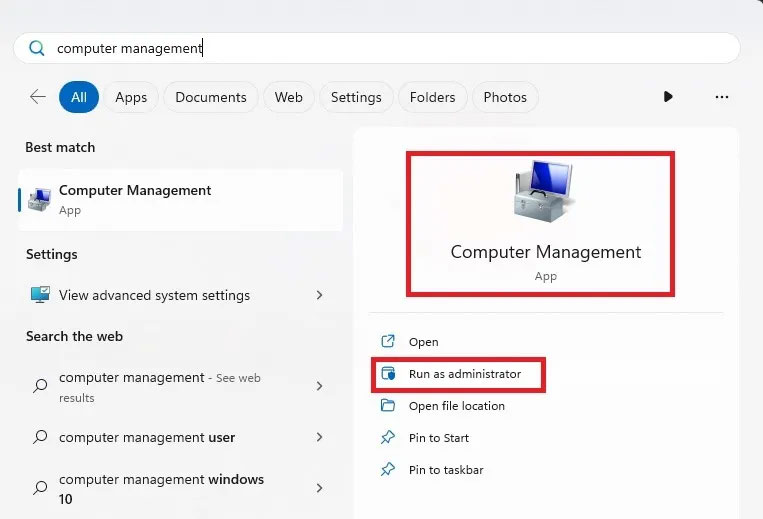Expand View advanced system settings chevron

tap(320, 295)
